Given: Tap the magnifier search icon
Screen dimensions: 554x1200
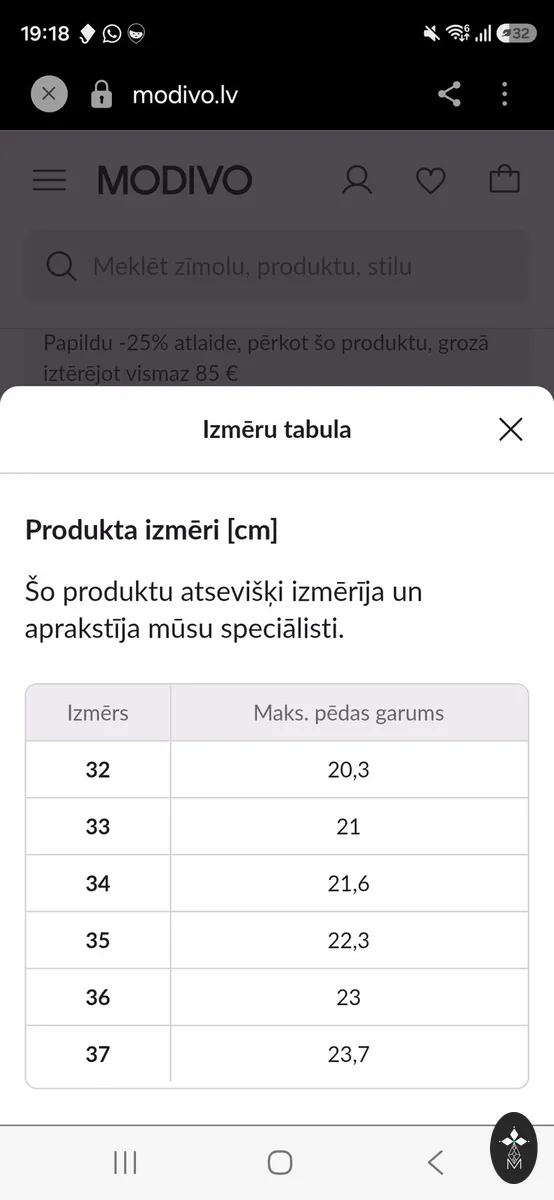Looking at the screenshot, I should point(61,267).
